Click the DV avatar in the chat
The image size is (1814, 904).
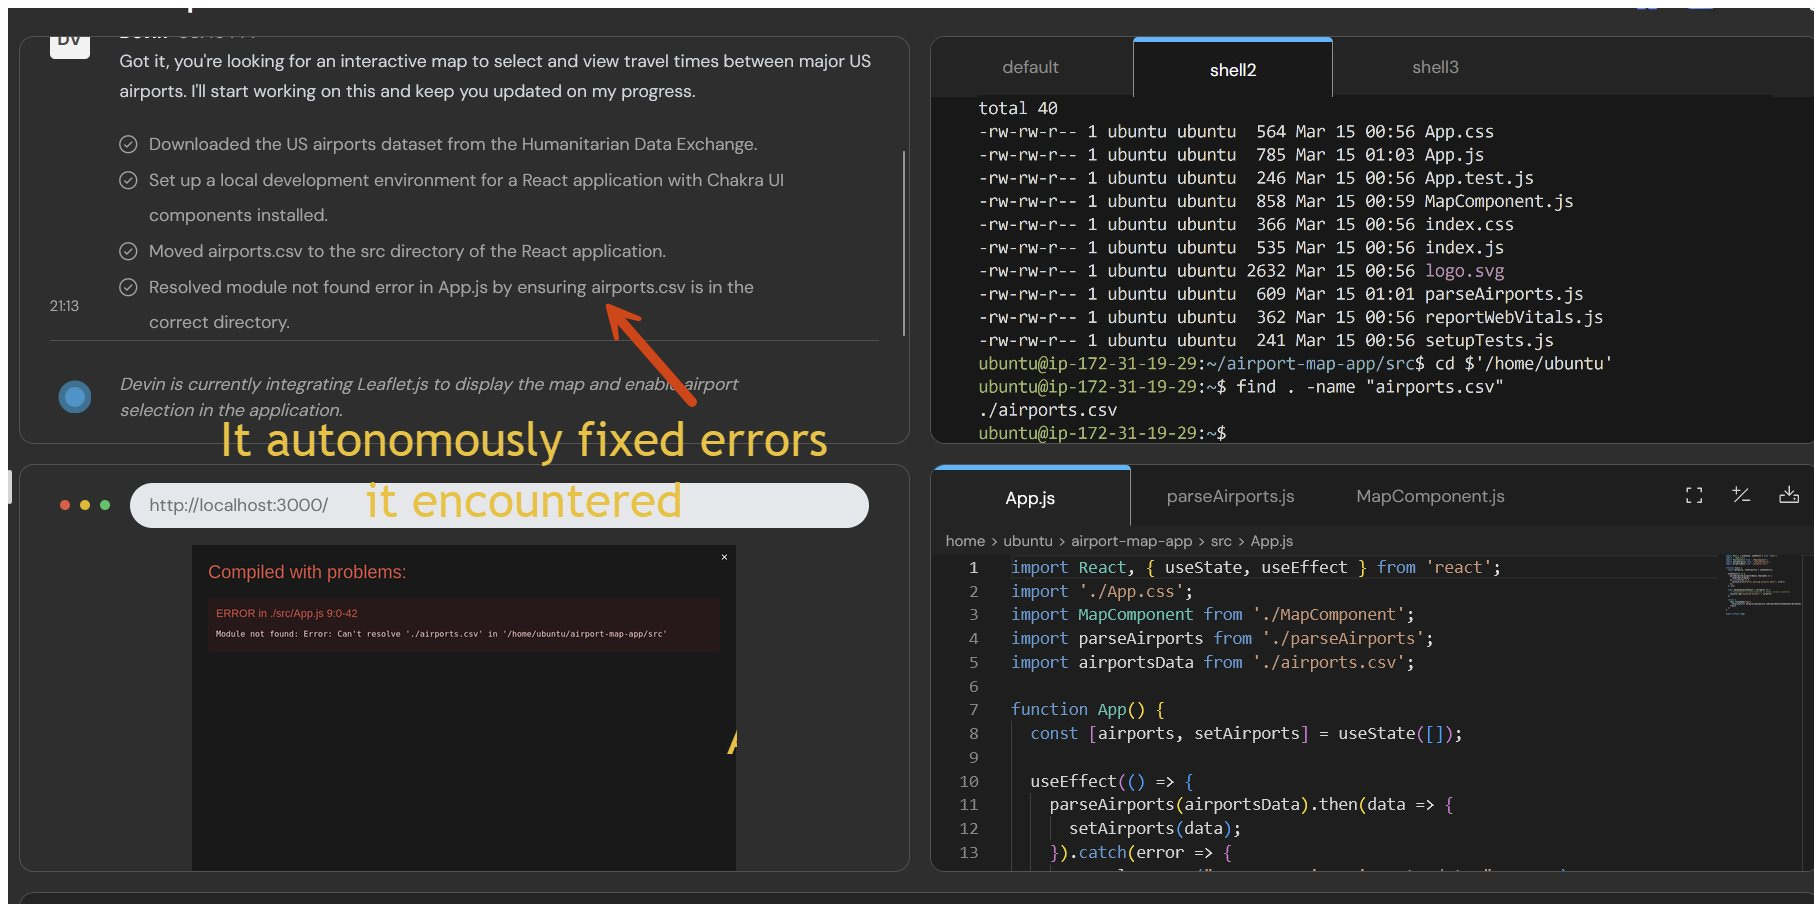click(70, 44)
